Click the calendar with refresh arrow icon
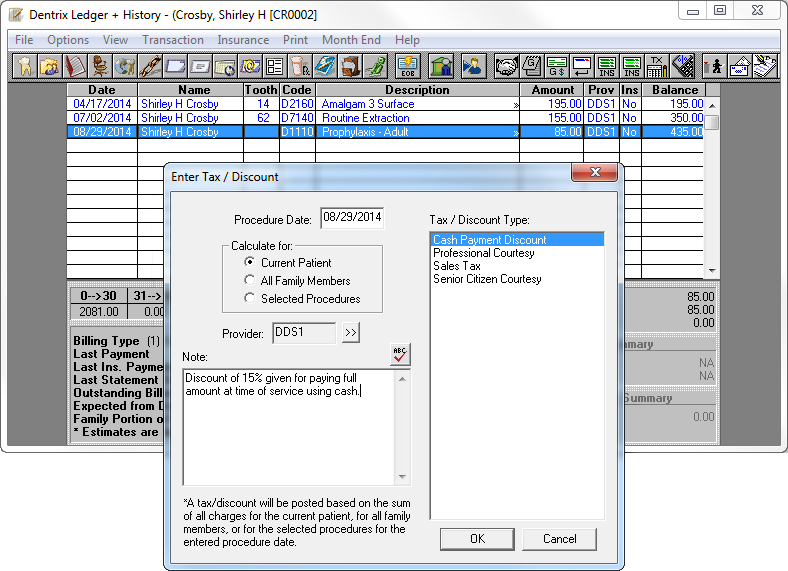The width and height of the screenshot is (788, 571). (x=225, y=66)
